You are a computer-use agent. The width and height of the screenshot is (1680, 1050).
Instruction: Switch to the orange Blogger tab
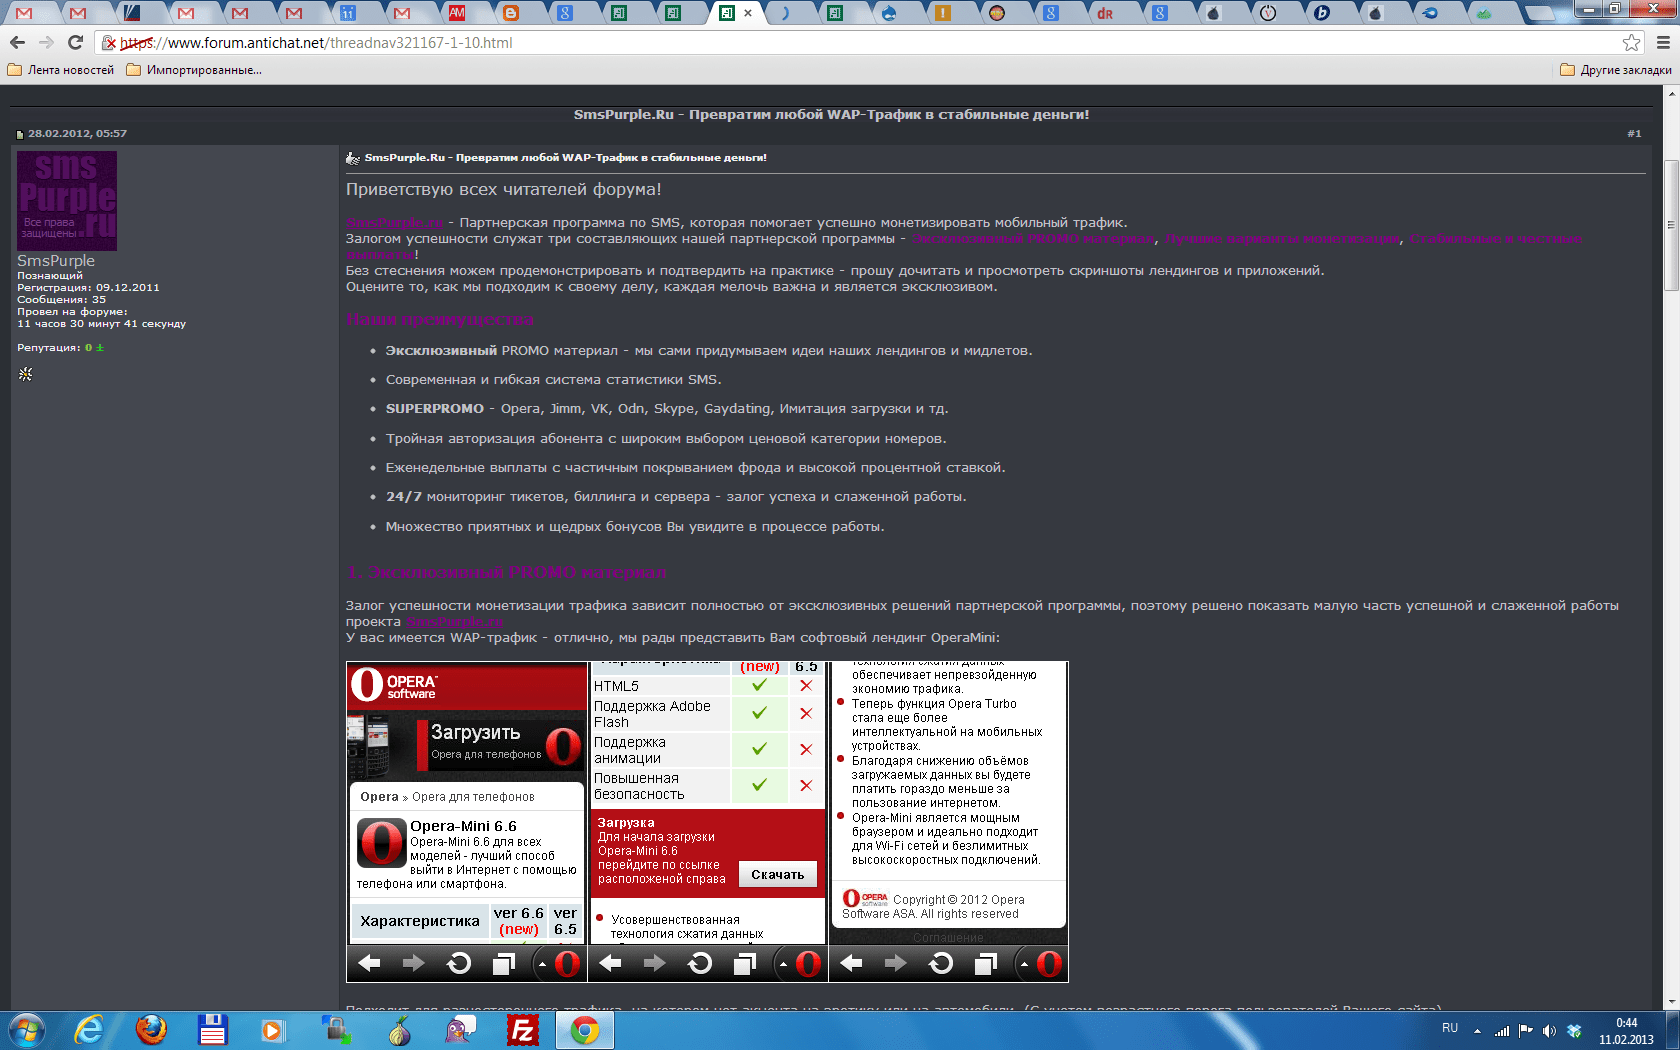point(511,13)
